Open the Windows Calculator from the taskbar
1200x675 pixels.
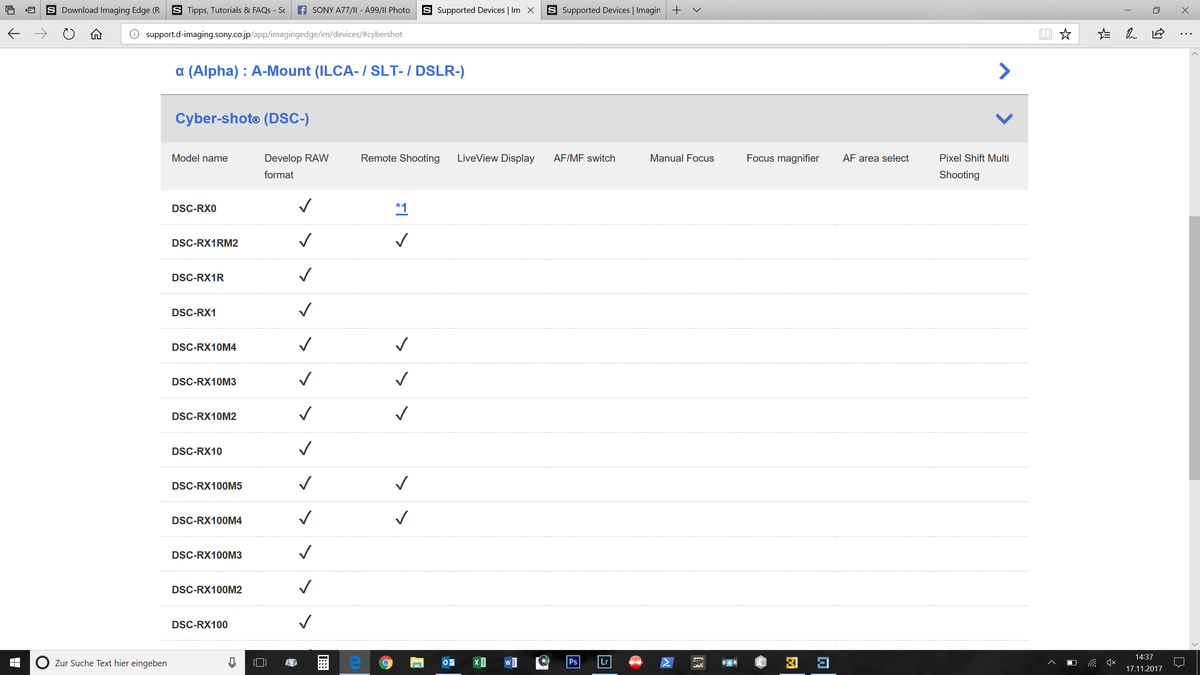click(x=323, y=662)
